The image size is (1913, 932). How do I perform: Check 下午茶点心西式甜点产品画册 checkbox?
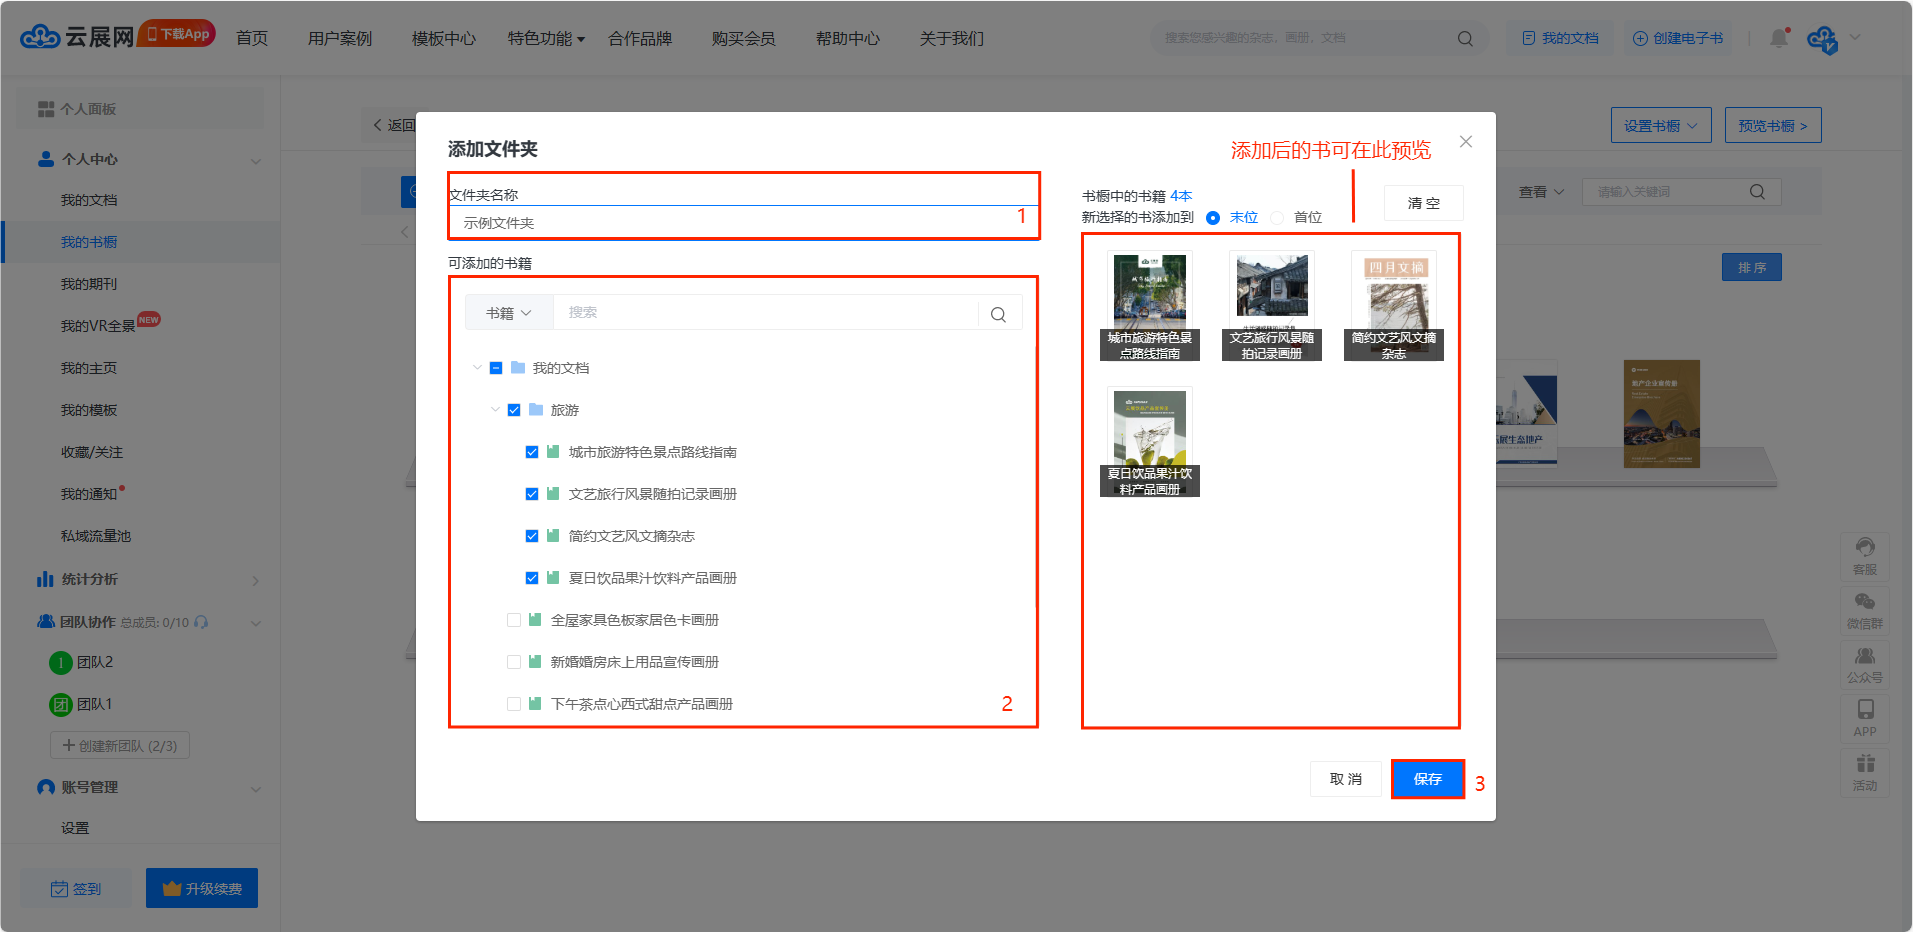coord(514,704)
